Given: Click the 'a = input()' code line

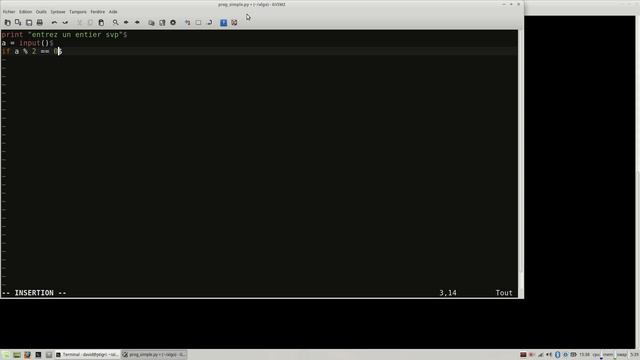Looking at the screenshot, I should pos(27,43).
